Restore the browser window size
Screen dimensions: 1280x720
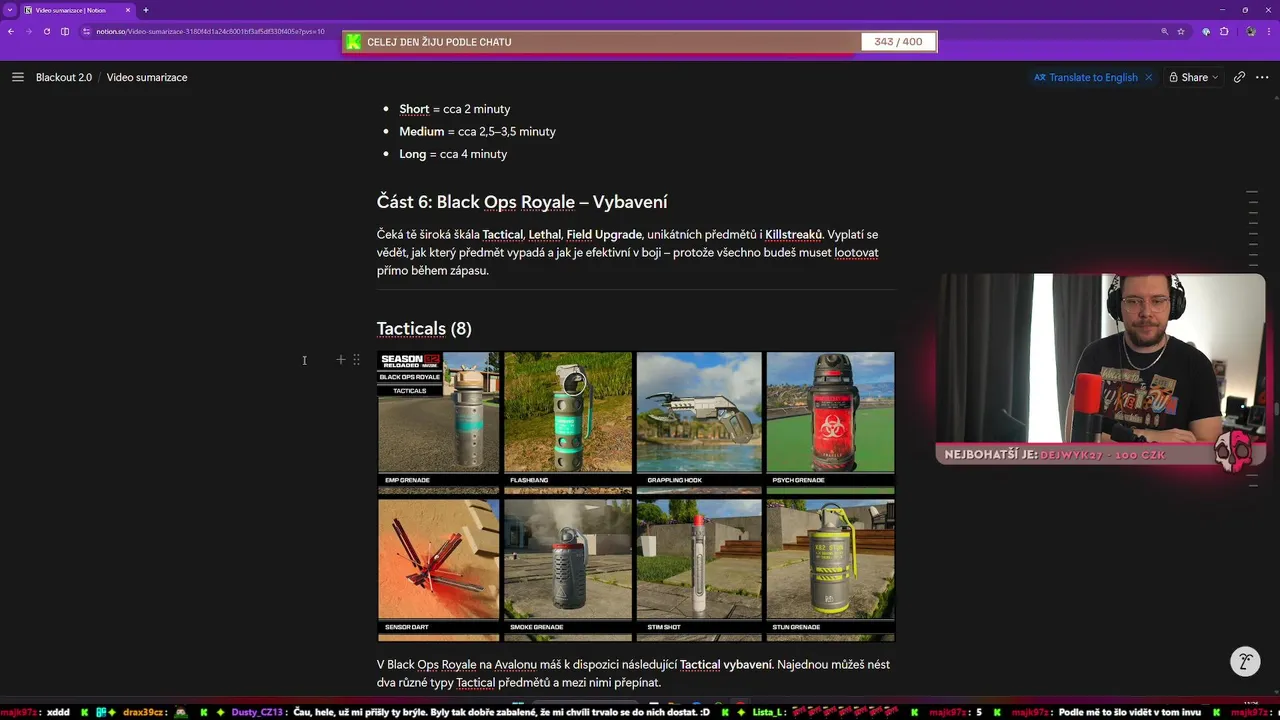(1244, 10)
